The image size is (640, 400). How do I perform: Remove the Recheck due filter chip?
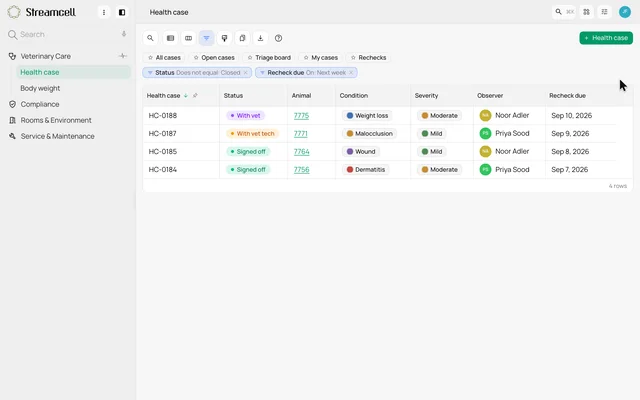coord(351,73)
